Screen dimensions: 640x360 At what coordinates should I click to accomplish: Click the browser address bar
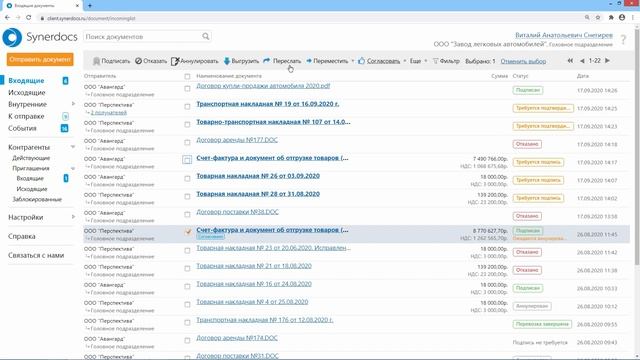[x=310, y=18]
